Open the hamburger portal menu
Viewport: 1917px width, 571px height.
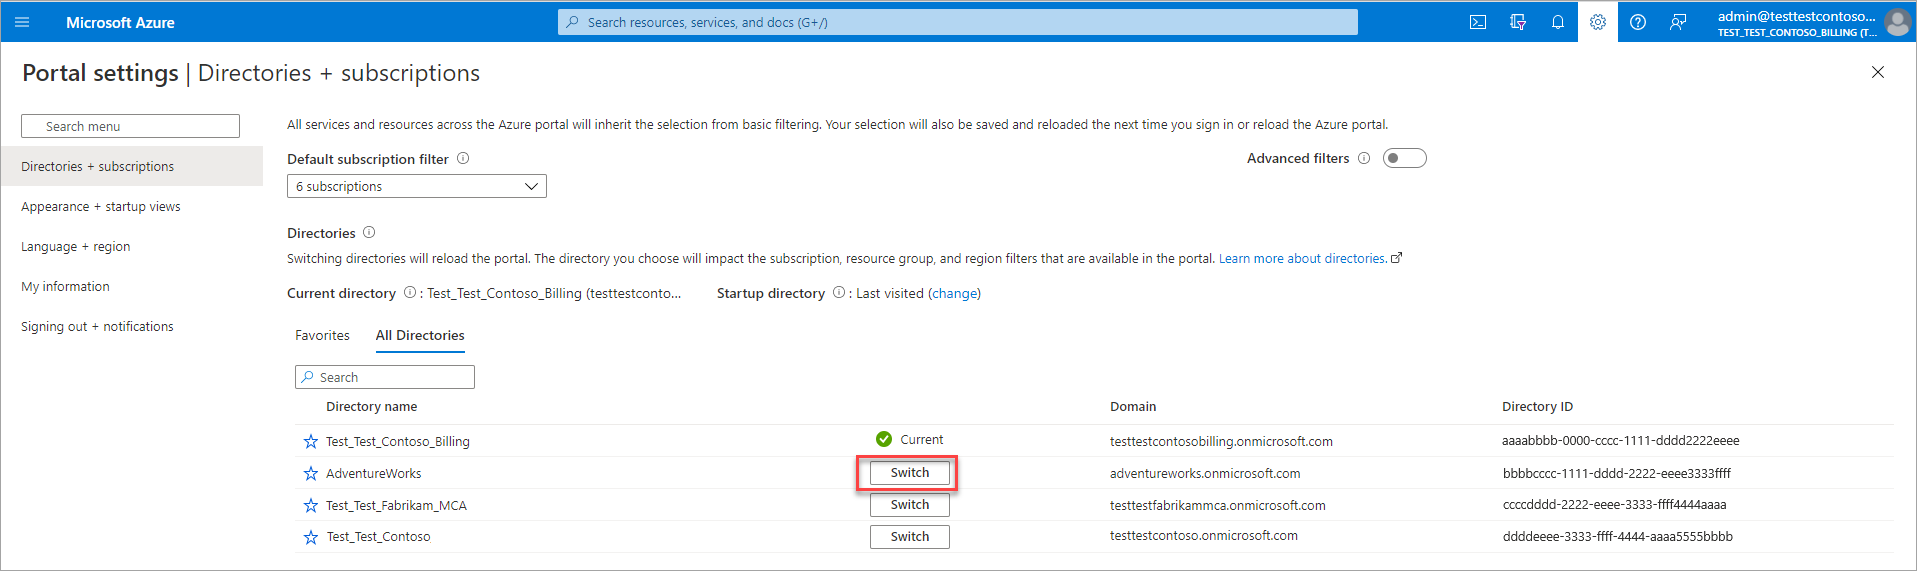[x=22, y=22]
